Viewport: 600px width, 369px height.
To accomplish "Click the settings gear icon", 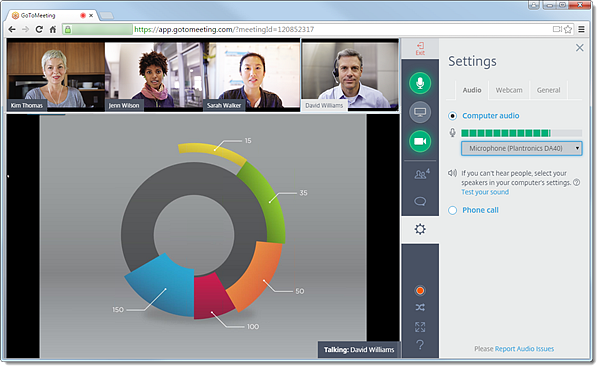I will point(420,229).
